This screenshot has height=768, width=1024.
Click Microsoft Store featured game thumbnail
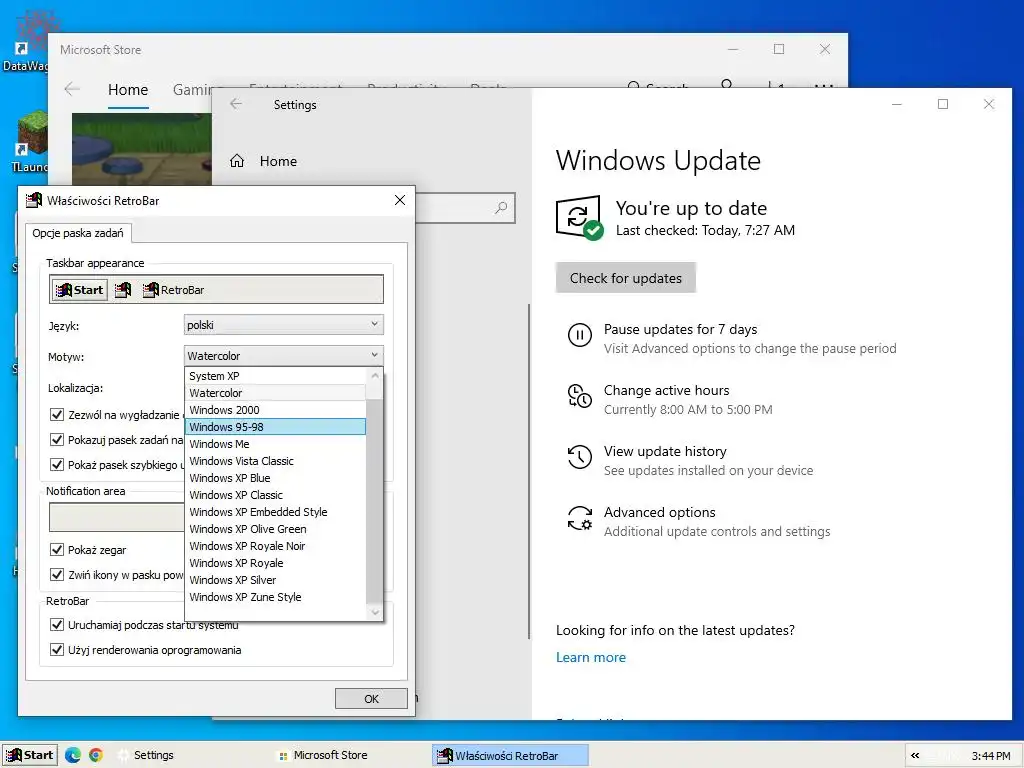pos(142,149)
